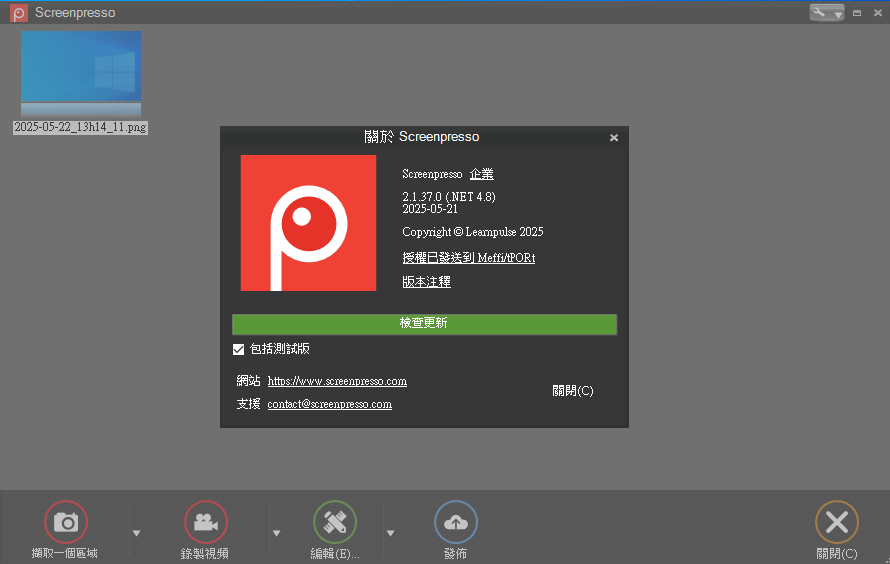Close the about dialog with the X
890x564 pixels.
pos(614,138)
